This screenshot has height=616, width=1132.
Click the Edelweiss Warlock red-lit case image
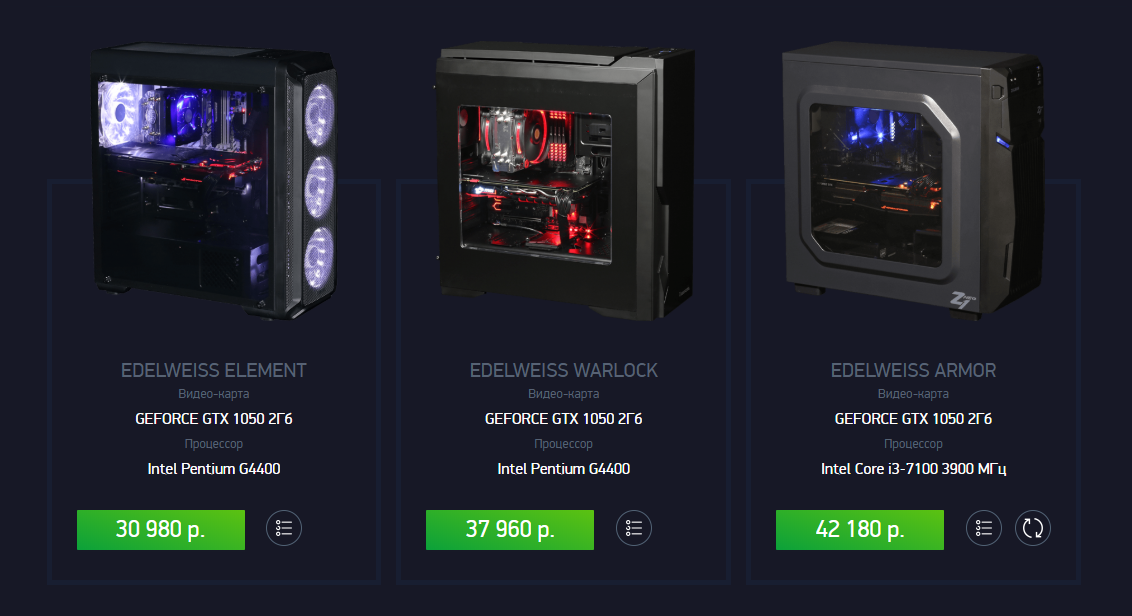pyautogui.click(x=565, y=181)
